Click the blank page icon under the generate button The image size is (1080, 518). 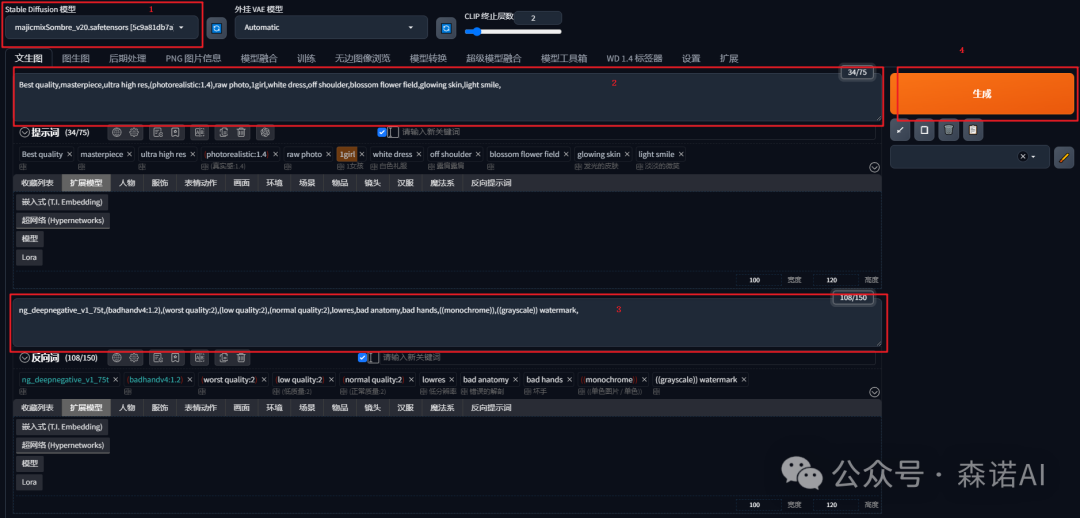(924, 130)
